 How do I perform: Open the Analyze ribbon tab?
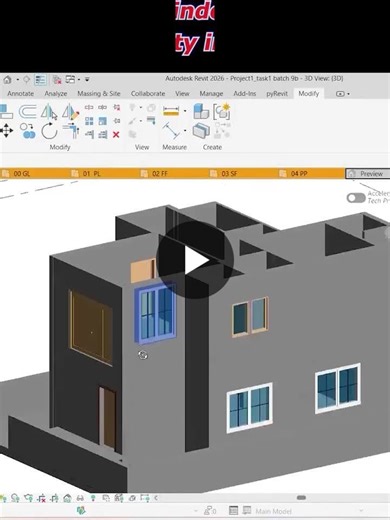pos(56,94)
